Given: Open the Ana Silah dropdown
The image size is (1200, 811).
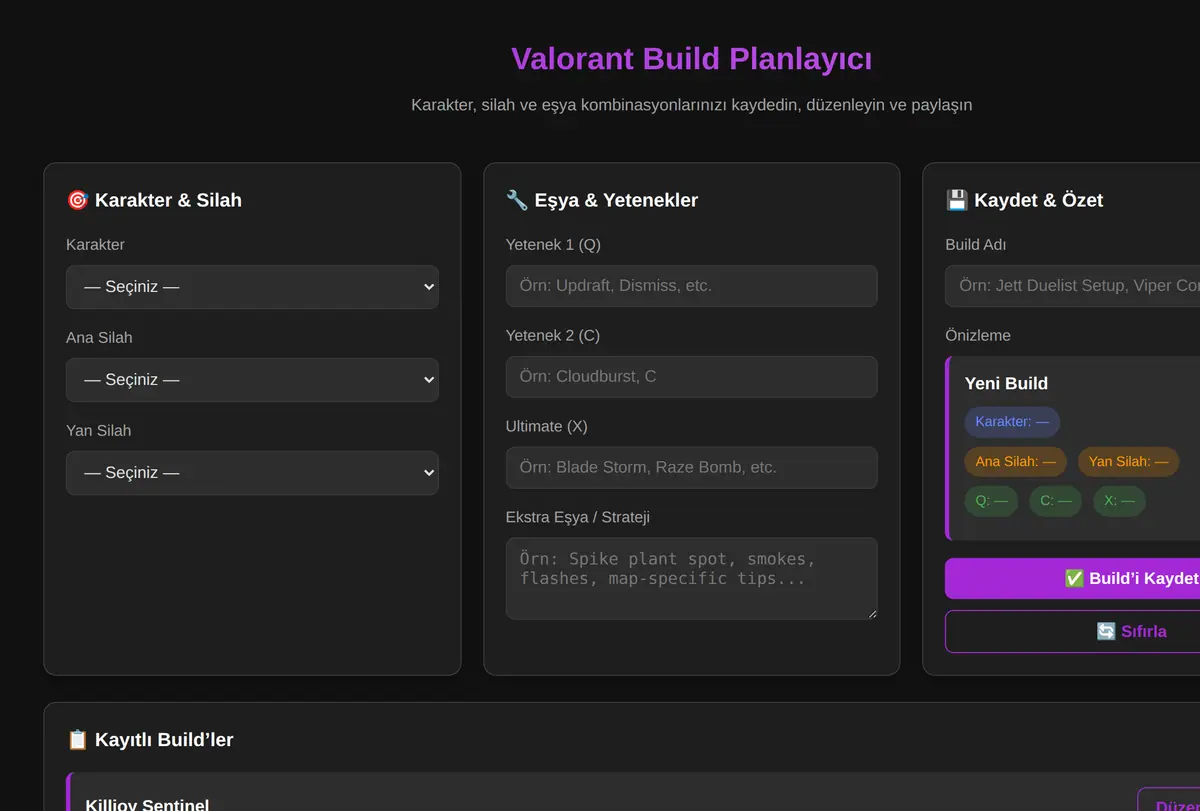Looking at the screenshot, I should pyautogui.click(x=252, y=380).
